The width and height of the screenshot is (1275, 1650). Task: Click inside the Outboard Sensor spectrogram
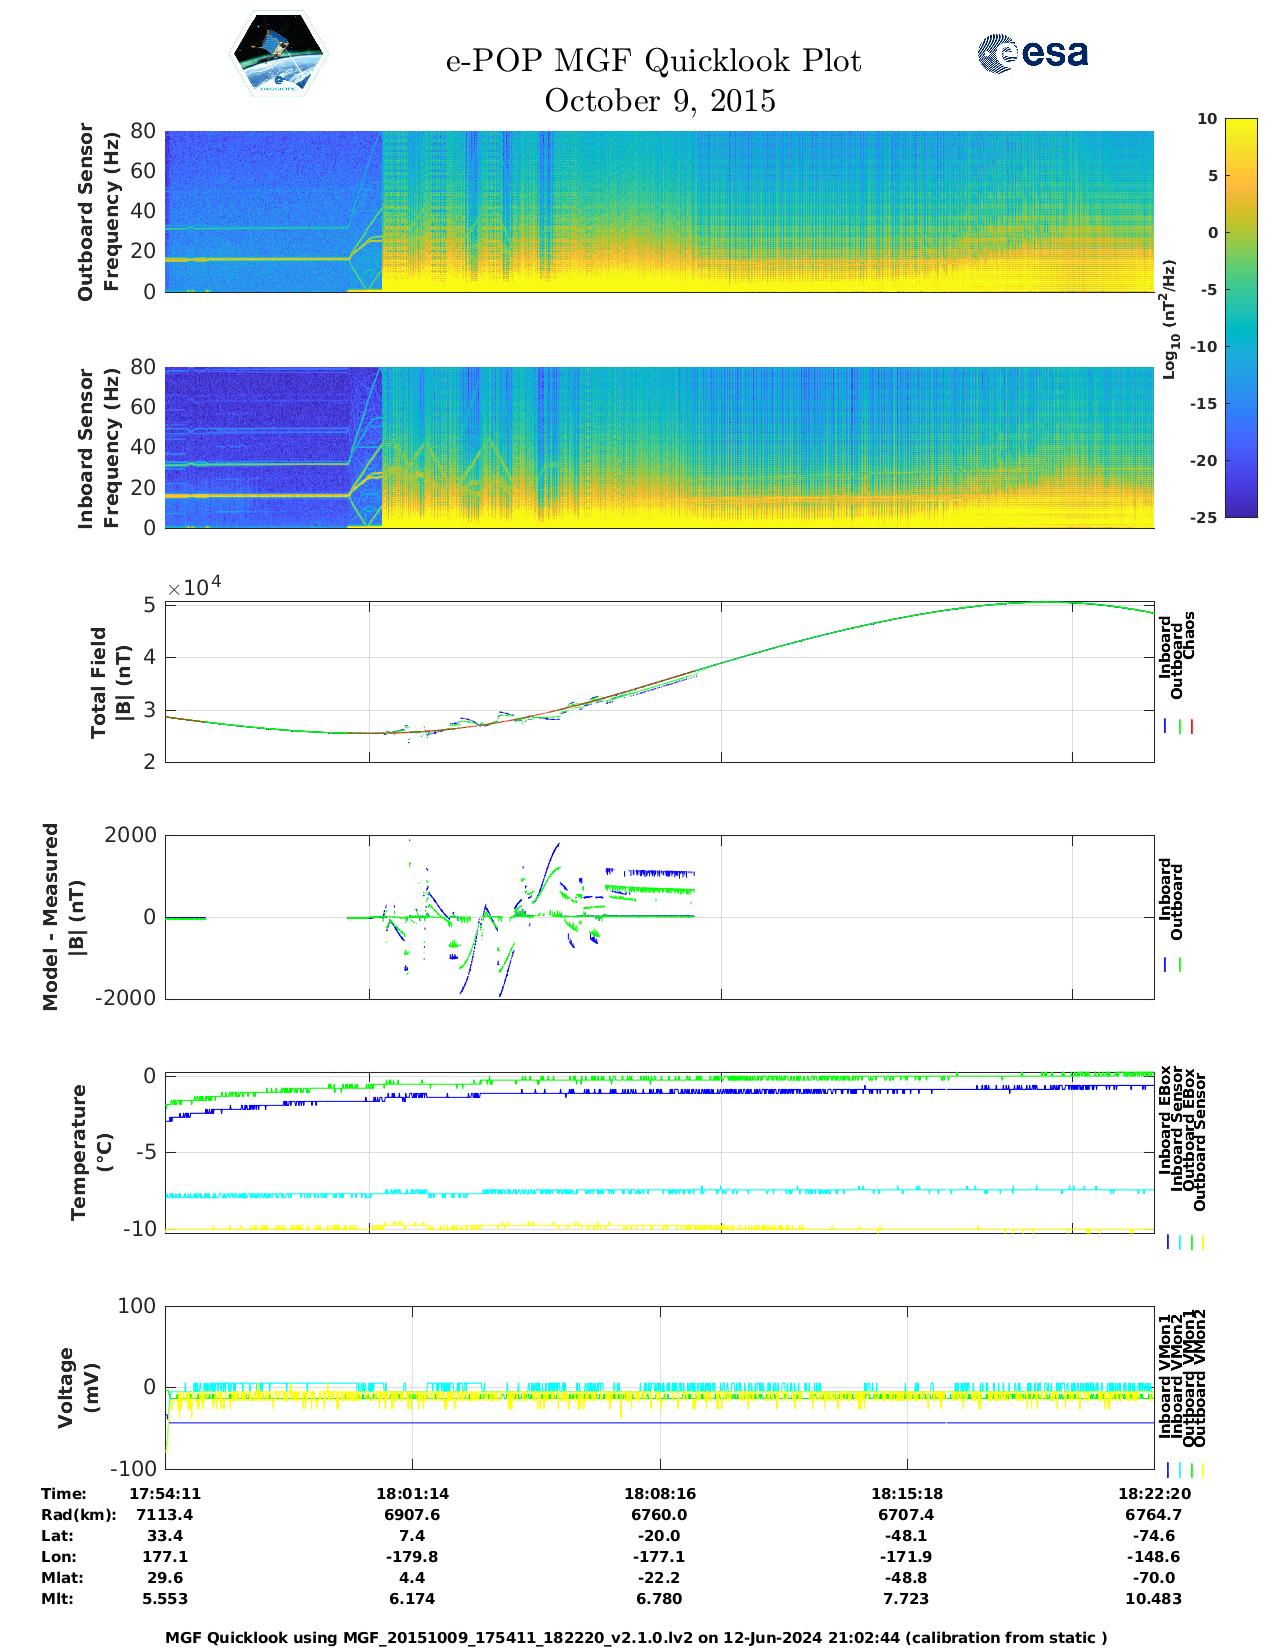point(659,211)
